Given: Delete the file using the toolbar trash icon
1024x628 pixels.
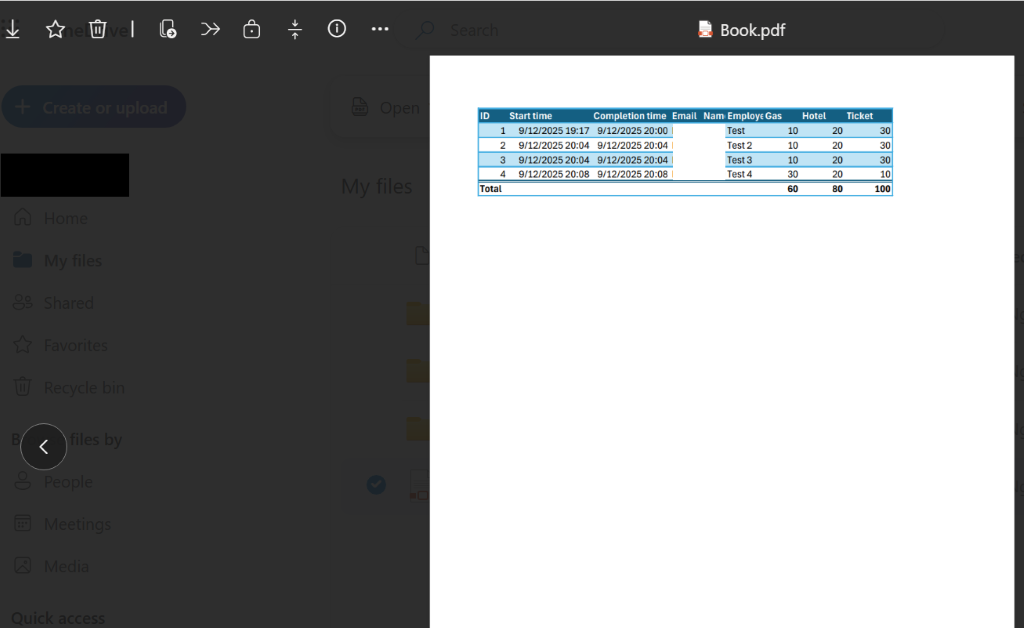Looking at the screenshot, I should tap(97, 29).
